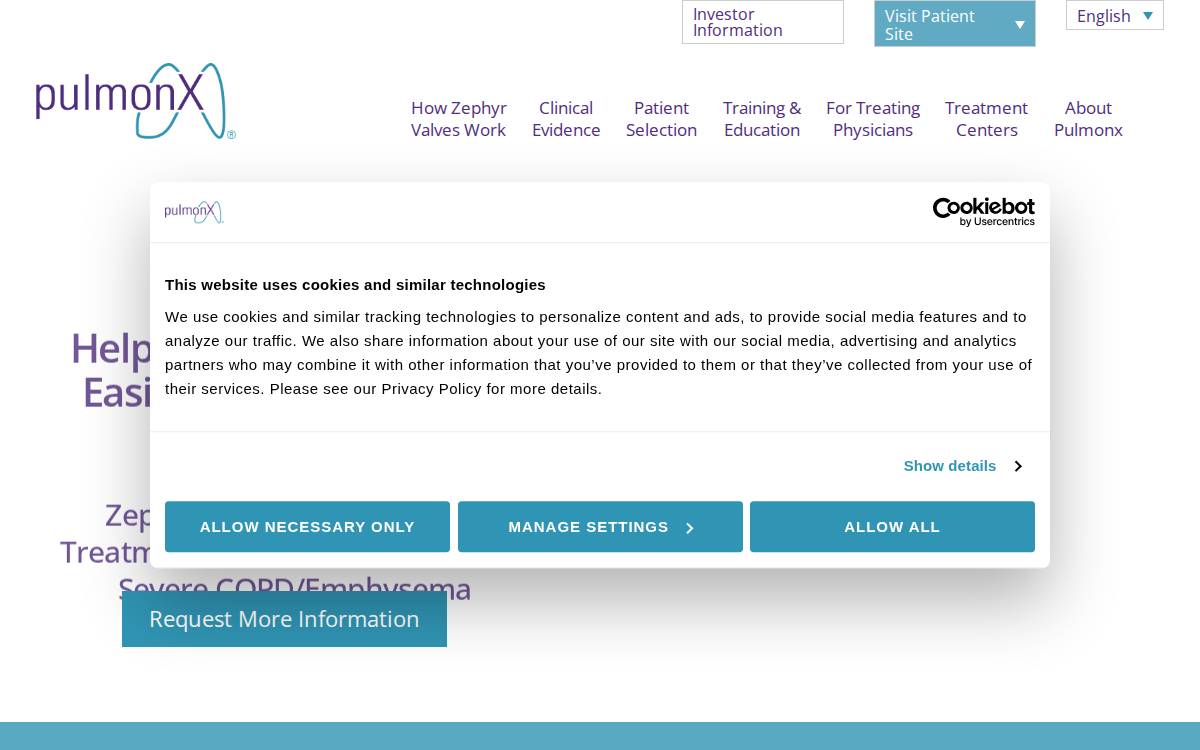Select Training & Education in navigation
The image size is (1200, 750).
(762, 119)
